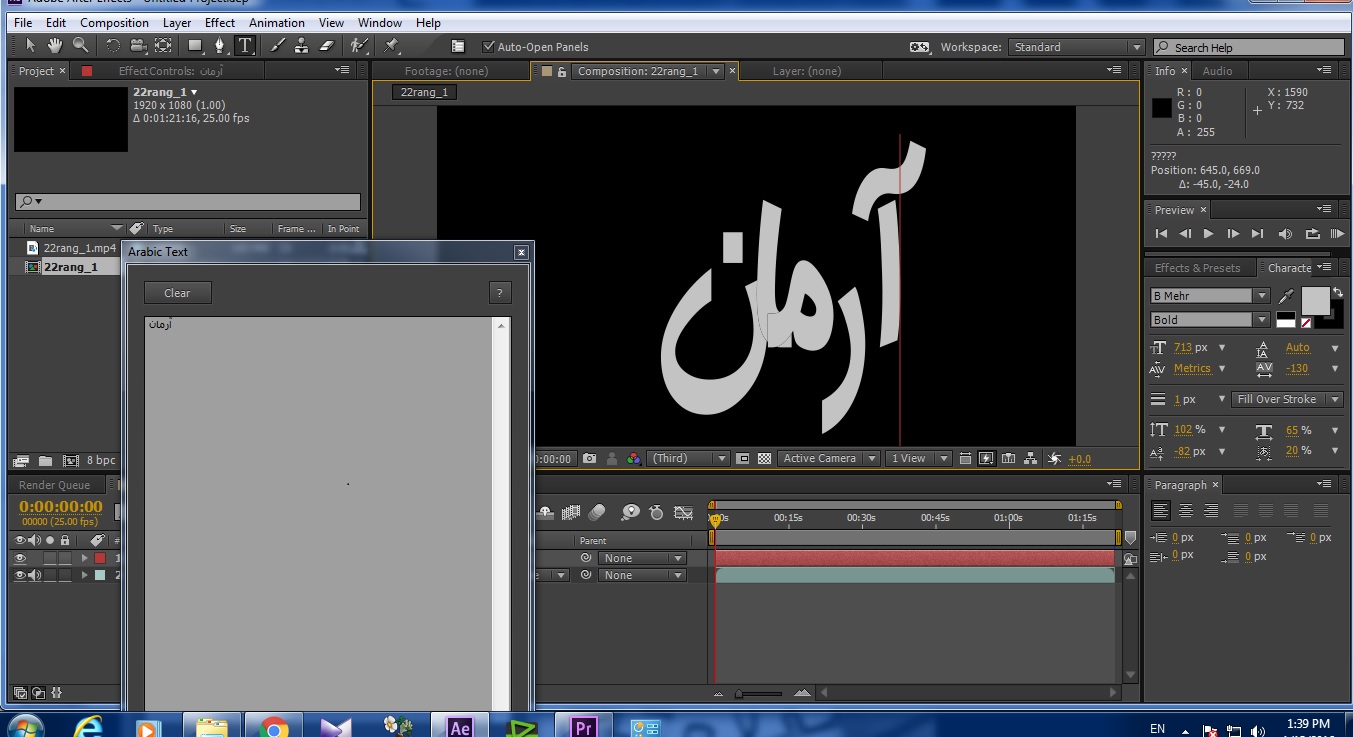Screen dimensions: 1353x737
Task: Open the Effect menu
Action: [x=220, y=23]
